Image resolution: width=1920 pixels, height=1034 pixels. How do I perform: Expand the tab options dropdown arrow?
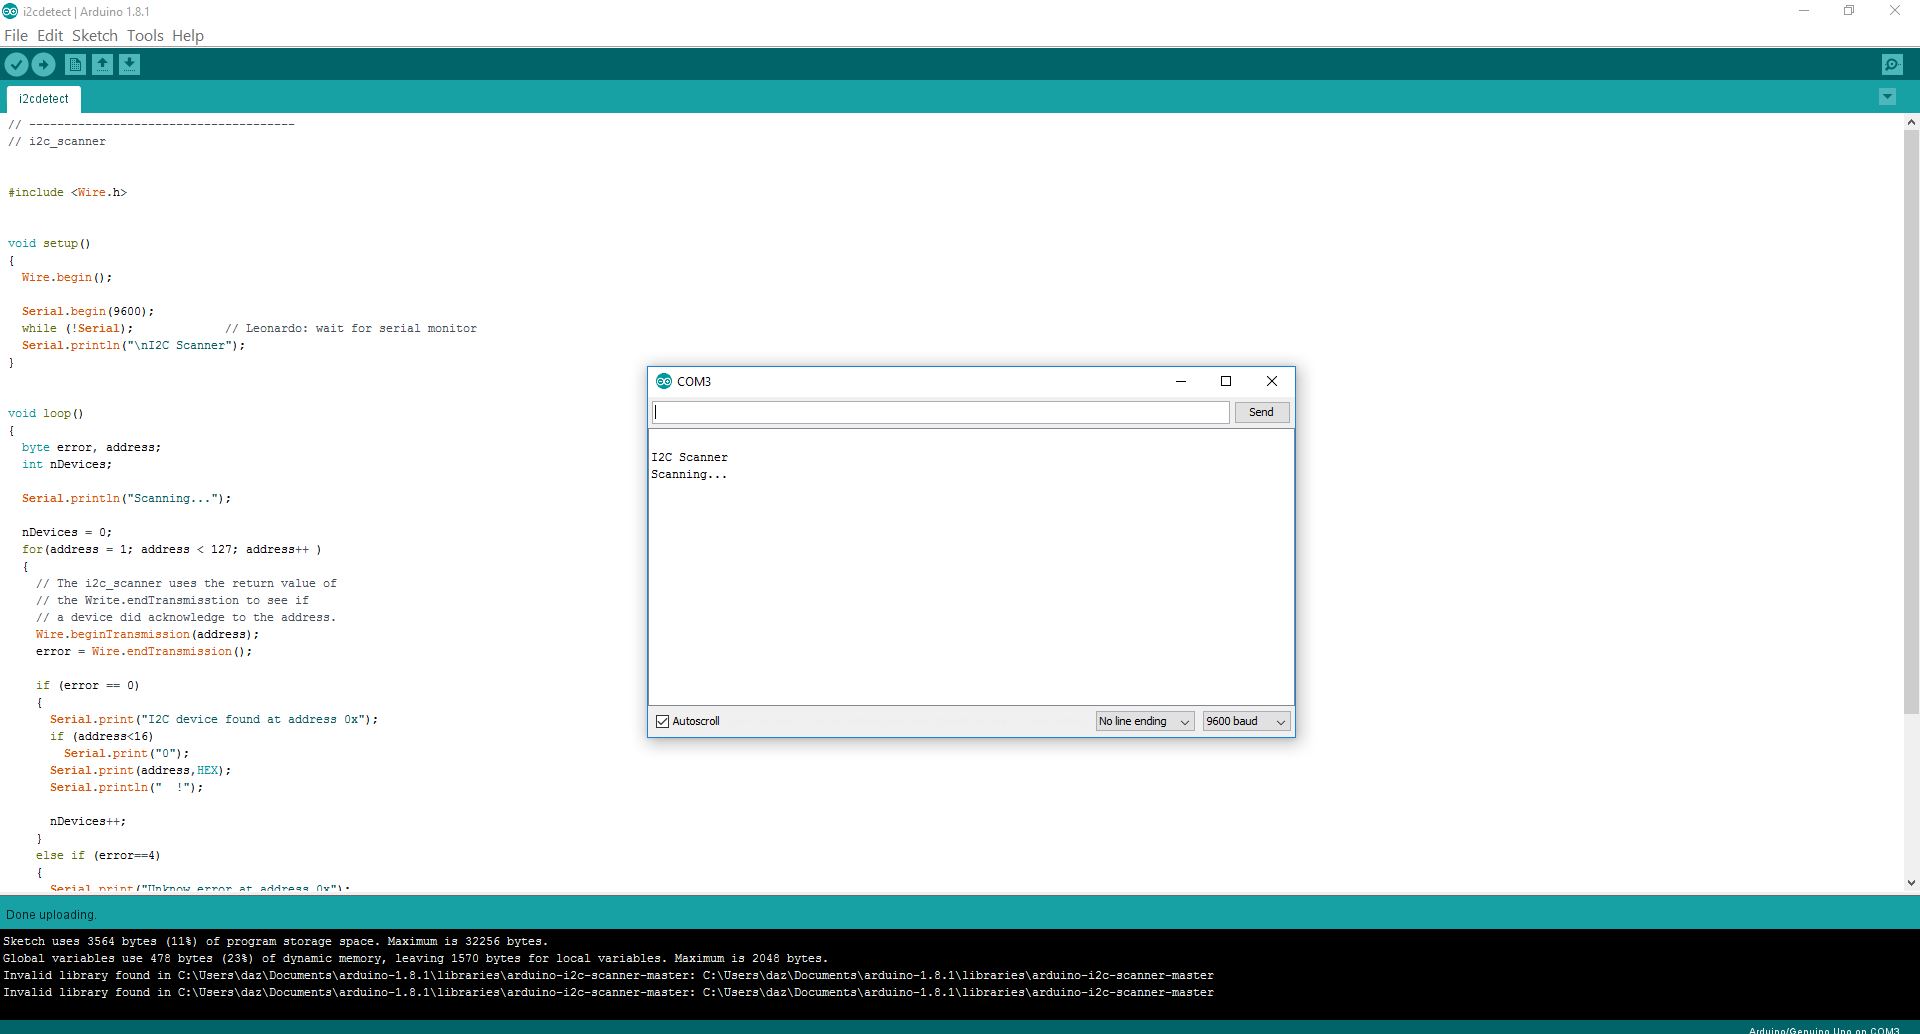pos(1887,97)
